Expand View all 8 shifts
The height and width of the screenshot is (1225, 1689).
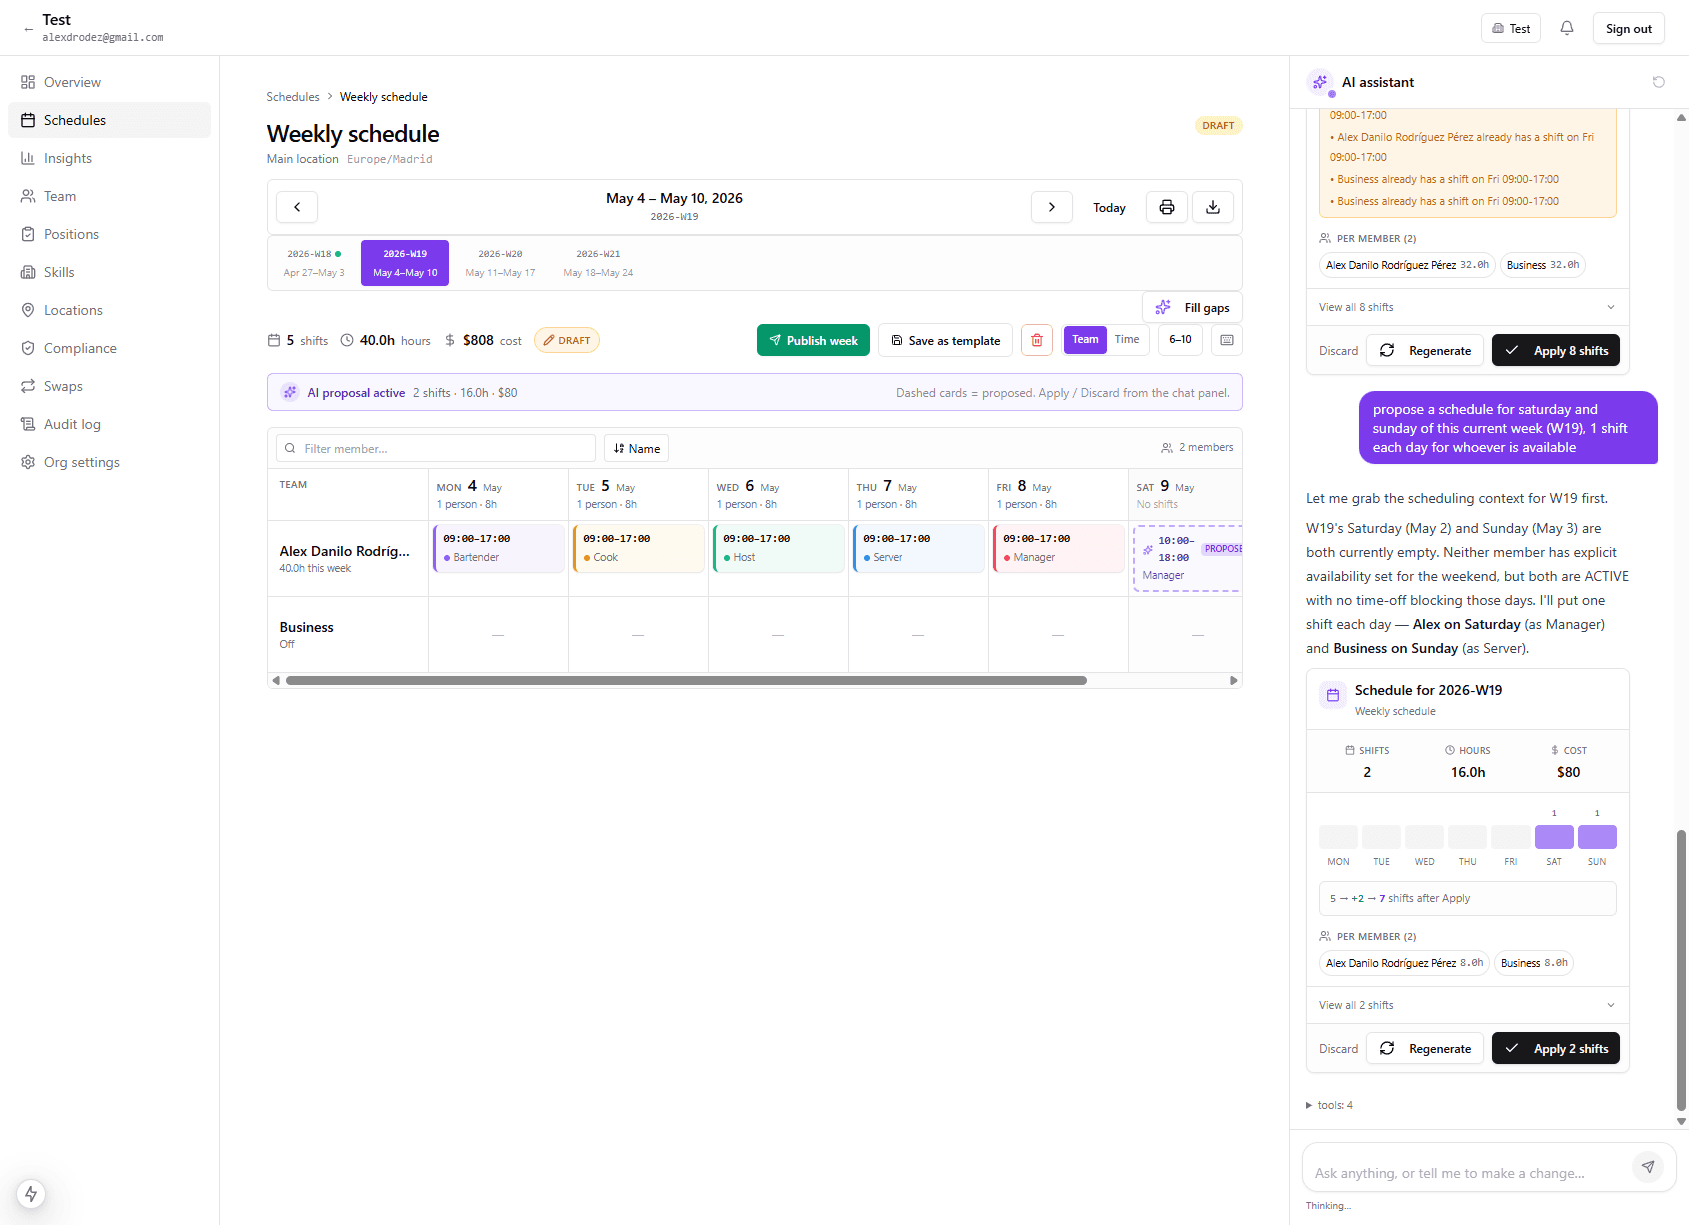[1467, 307]
